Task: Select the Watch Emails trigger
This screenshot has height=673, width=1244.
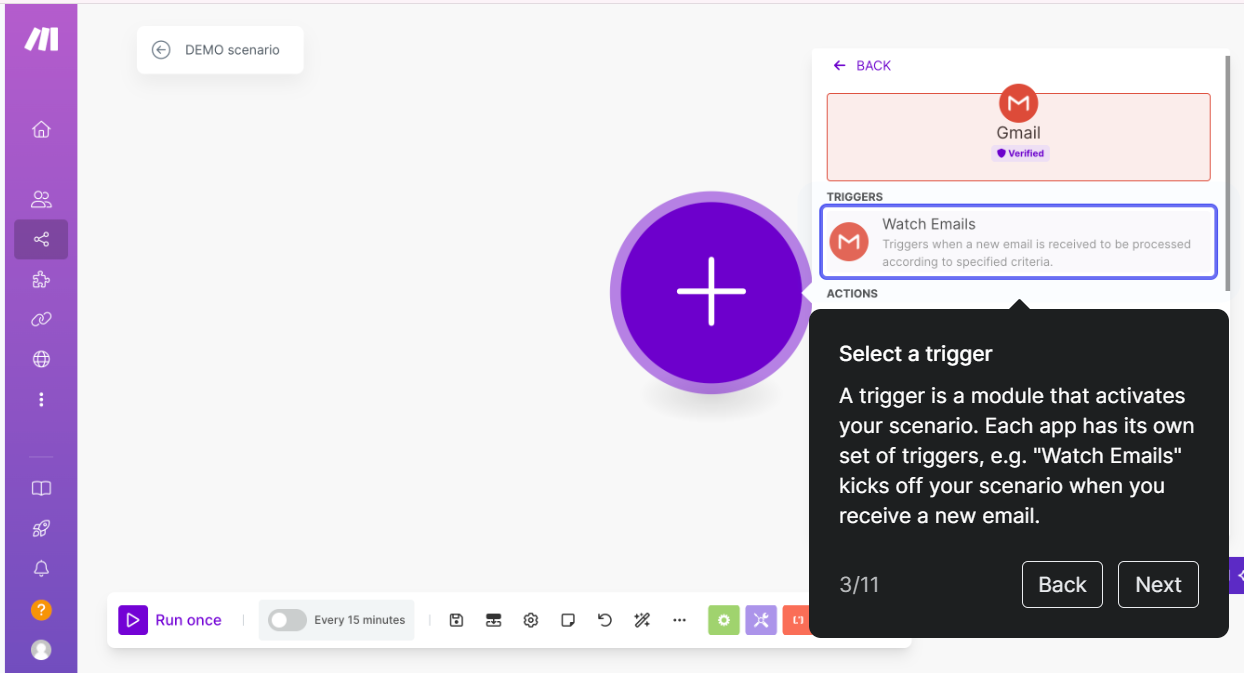Action: (1018, 242)
